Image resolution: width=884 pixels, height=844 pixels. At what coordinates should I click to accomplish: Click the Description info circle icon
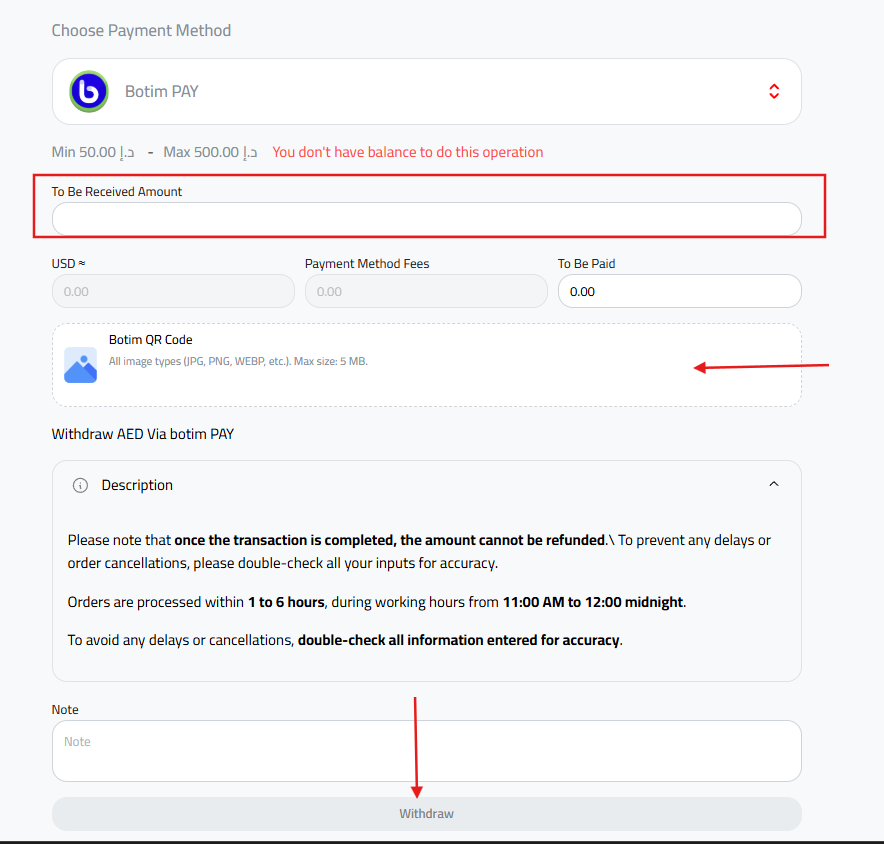(x=81, y=485)
